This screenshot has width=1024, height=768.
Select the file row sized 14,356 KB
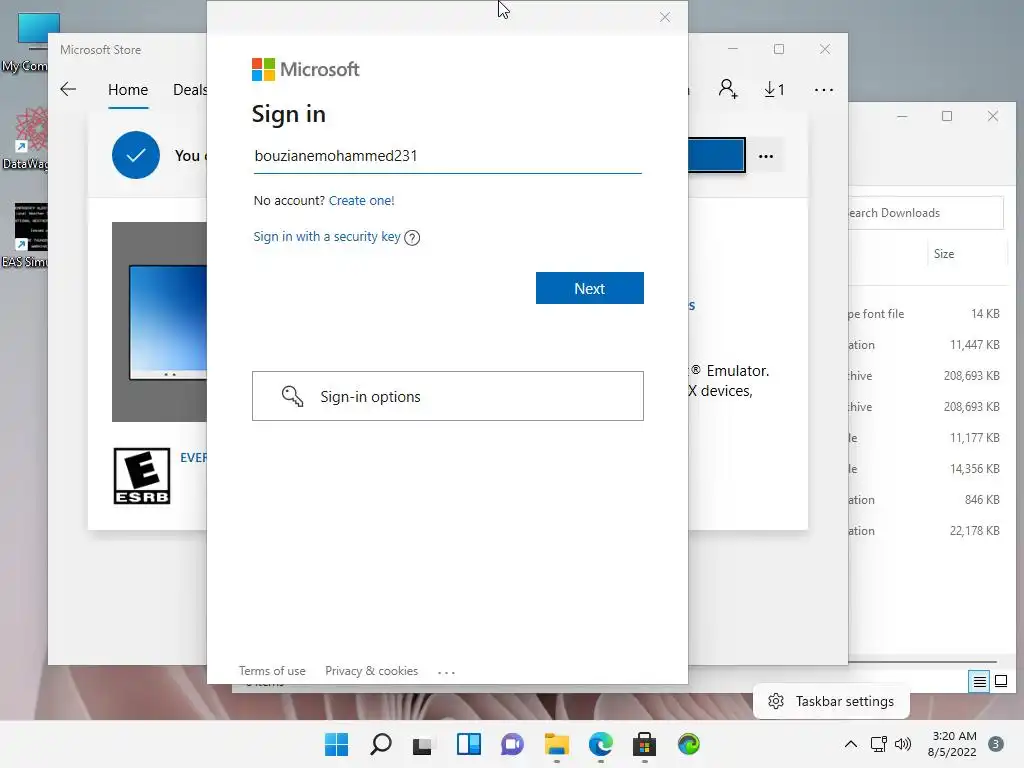coord(927,469)
